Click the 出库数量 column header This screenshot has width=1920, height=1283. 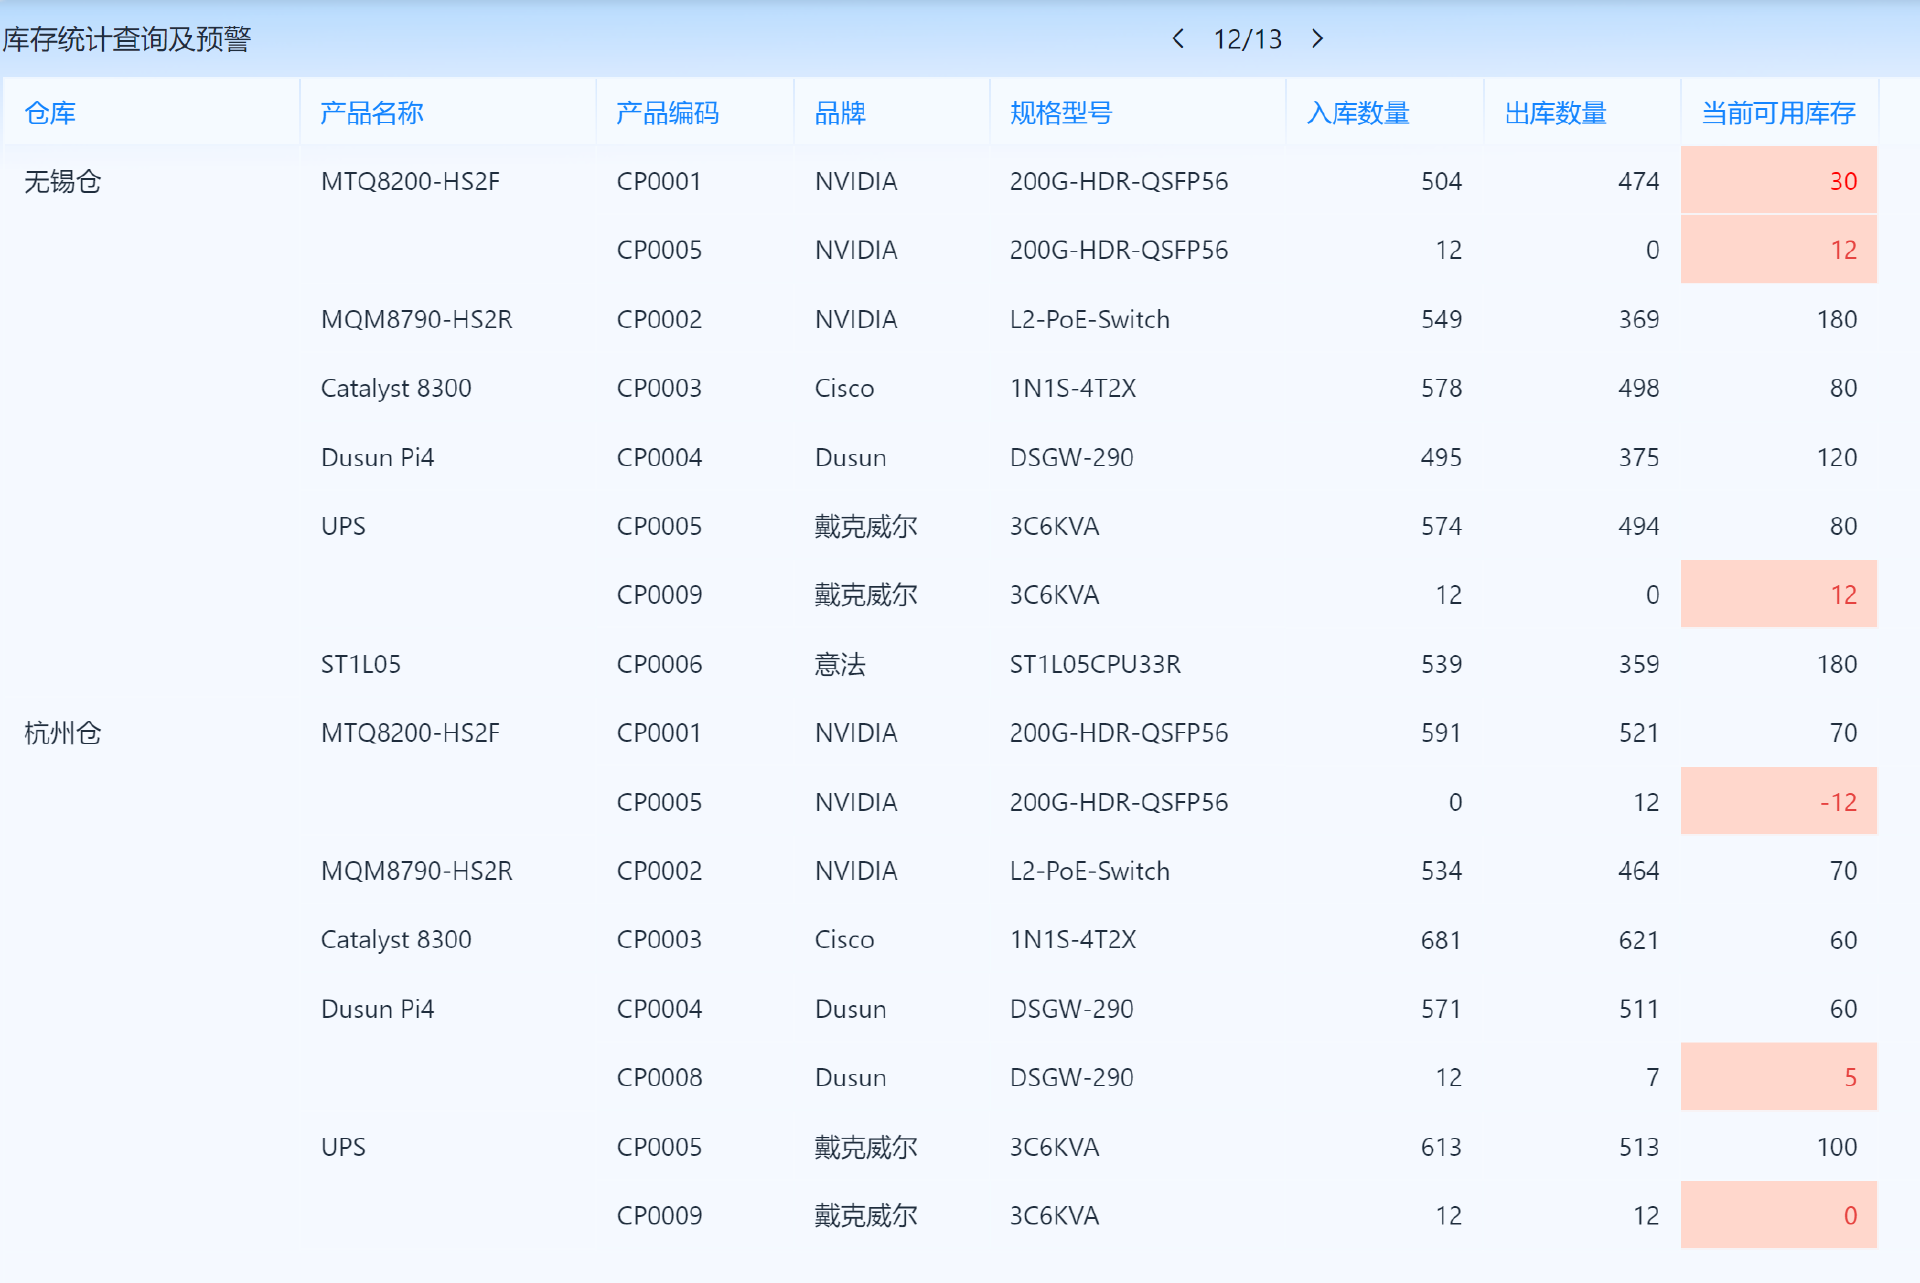(x=1555, y=113)
